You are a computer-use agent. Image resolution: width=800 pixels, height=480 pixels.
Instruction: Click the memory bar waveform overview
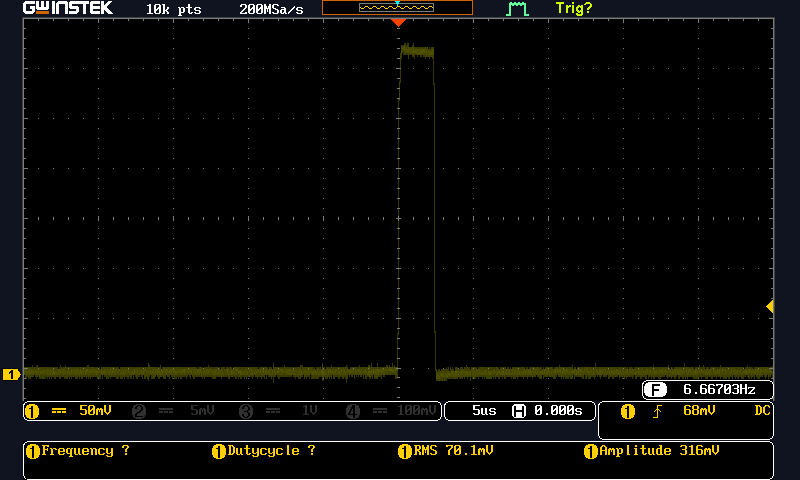(x=396, y=7)
